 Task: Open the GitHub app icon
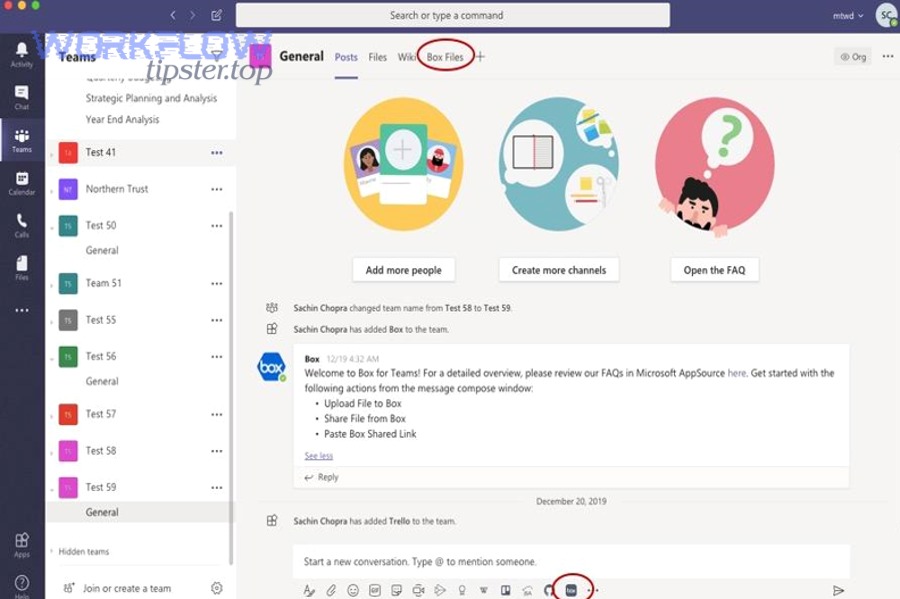tap(549, 590)
